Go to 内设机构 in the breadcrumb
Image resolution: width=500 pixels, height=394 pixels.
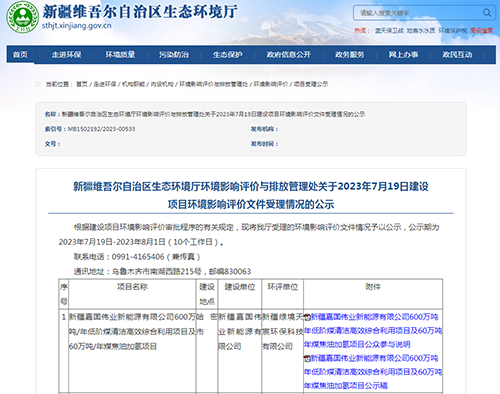pos(162,84)
